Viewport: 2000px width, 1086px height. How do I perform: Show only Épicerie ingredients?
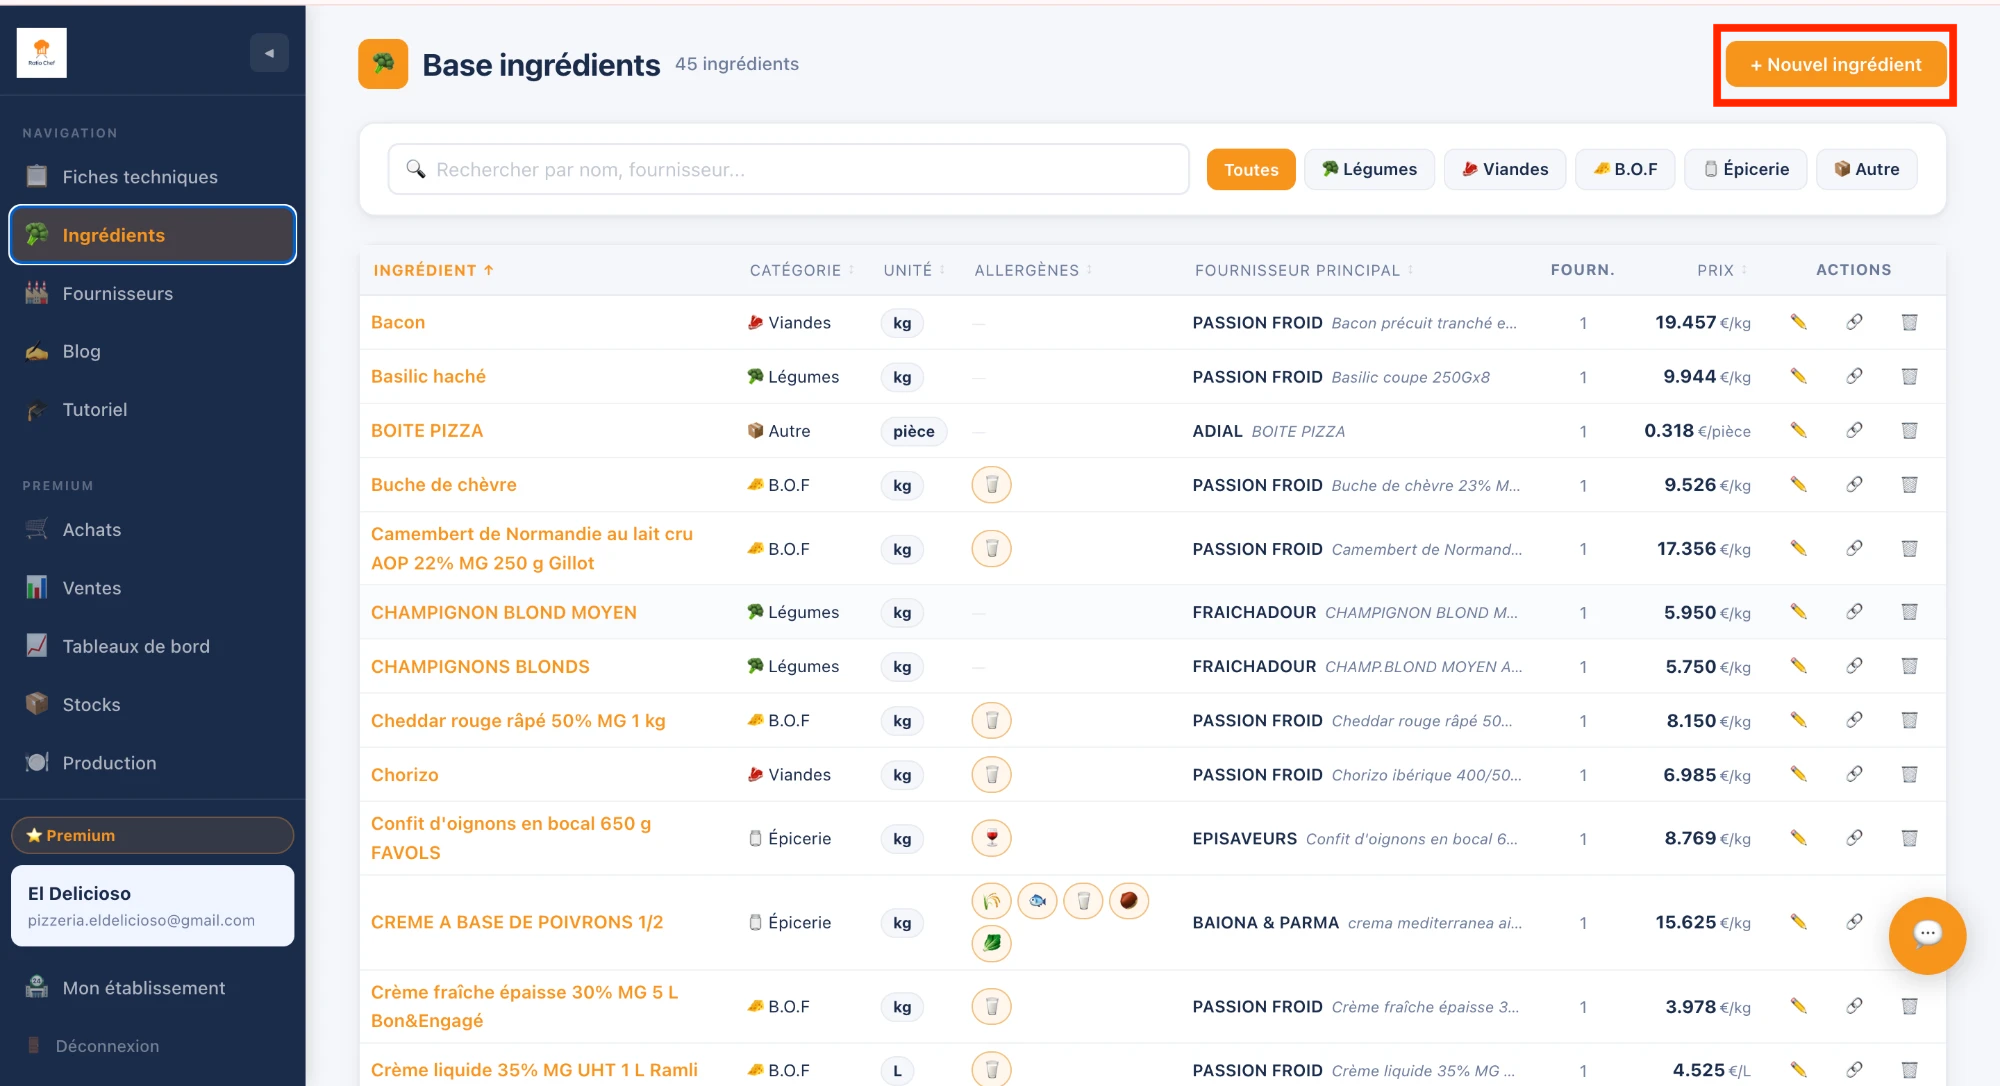(x=1746, y=169)
